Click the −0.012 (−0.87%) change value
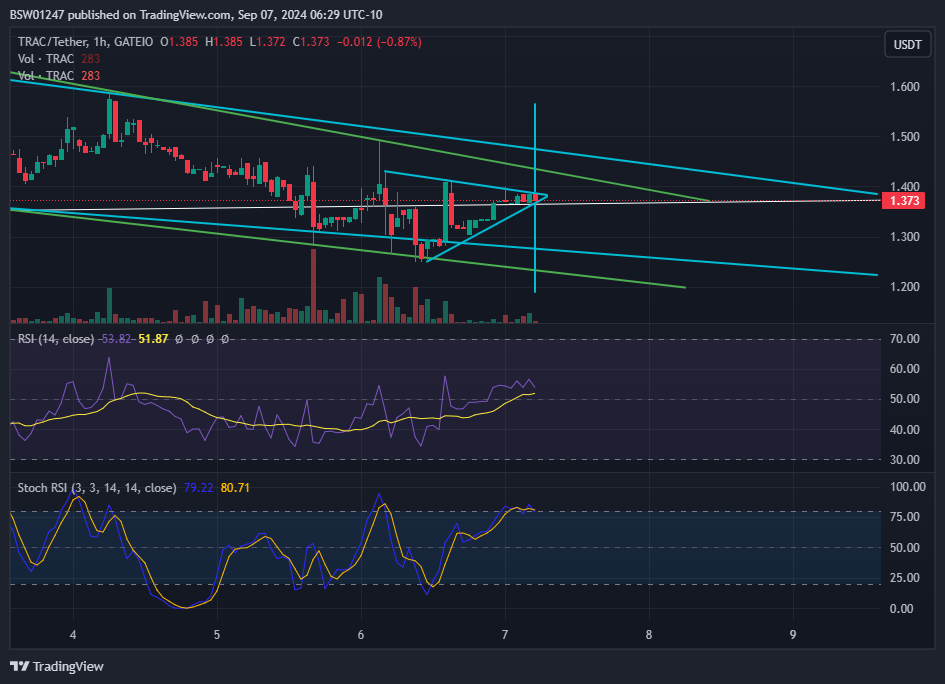Viewport: 945px width, 684px height. click(x=379, y=42)
